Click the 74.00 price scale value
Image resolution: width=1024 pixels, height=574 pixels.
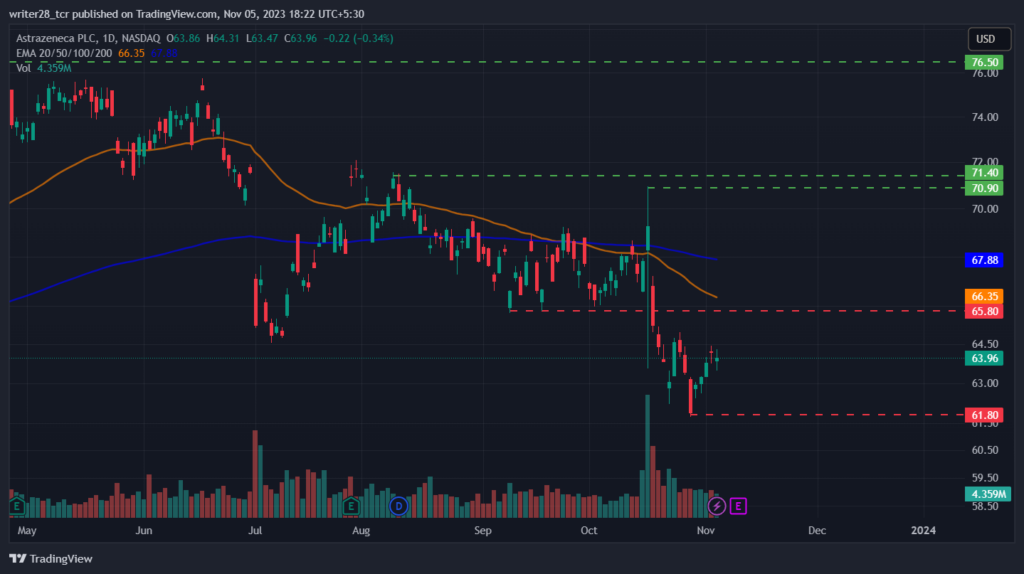click(x=985, y=118)
